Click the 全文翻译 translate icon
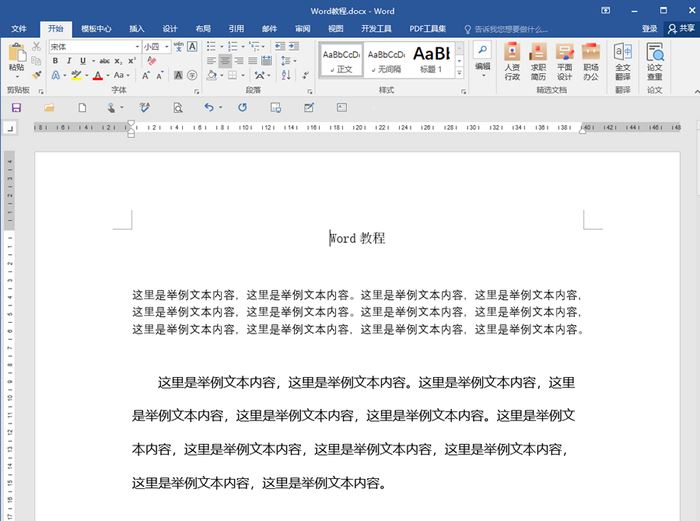The width and height of the screenshot is (700, 521). tap(623, 62)
